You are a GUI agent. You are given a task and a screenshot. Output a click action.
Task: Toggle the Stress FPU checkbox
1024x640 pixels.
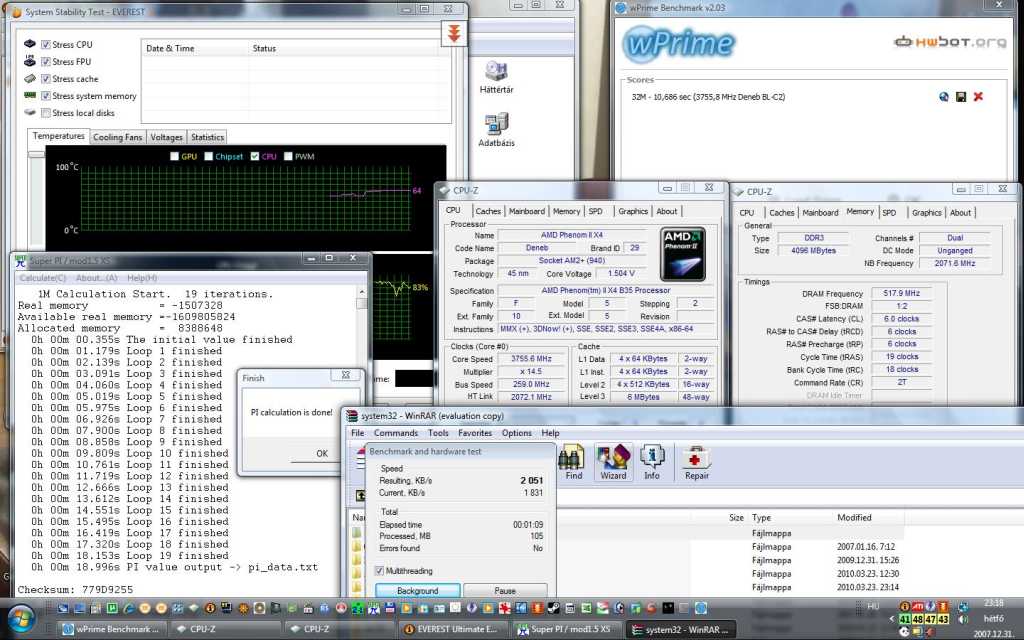coord(46,61)
